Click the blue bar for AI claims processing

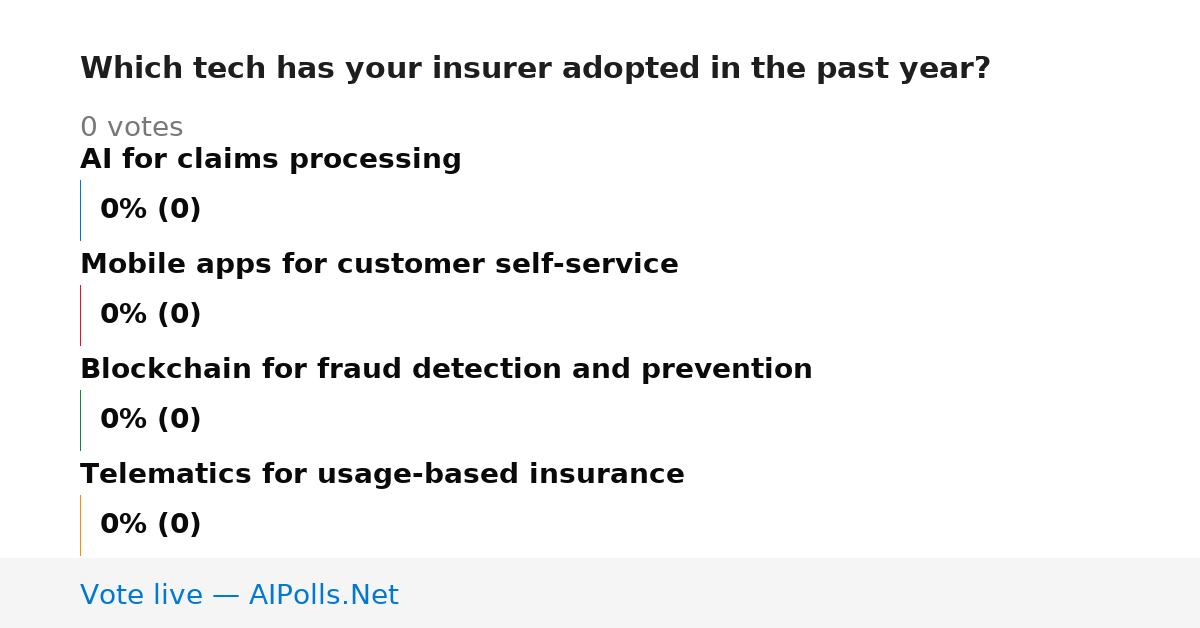tap(80, 210)
